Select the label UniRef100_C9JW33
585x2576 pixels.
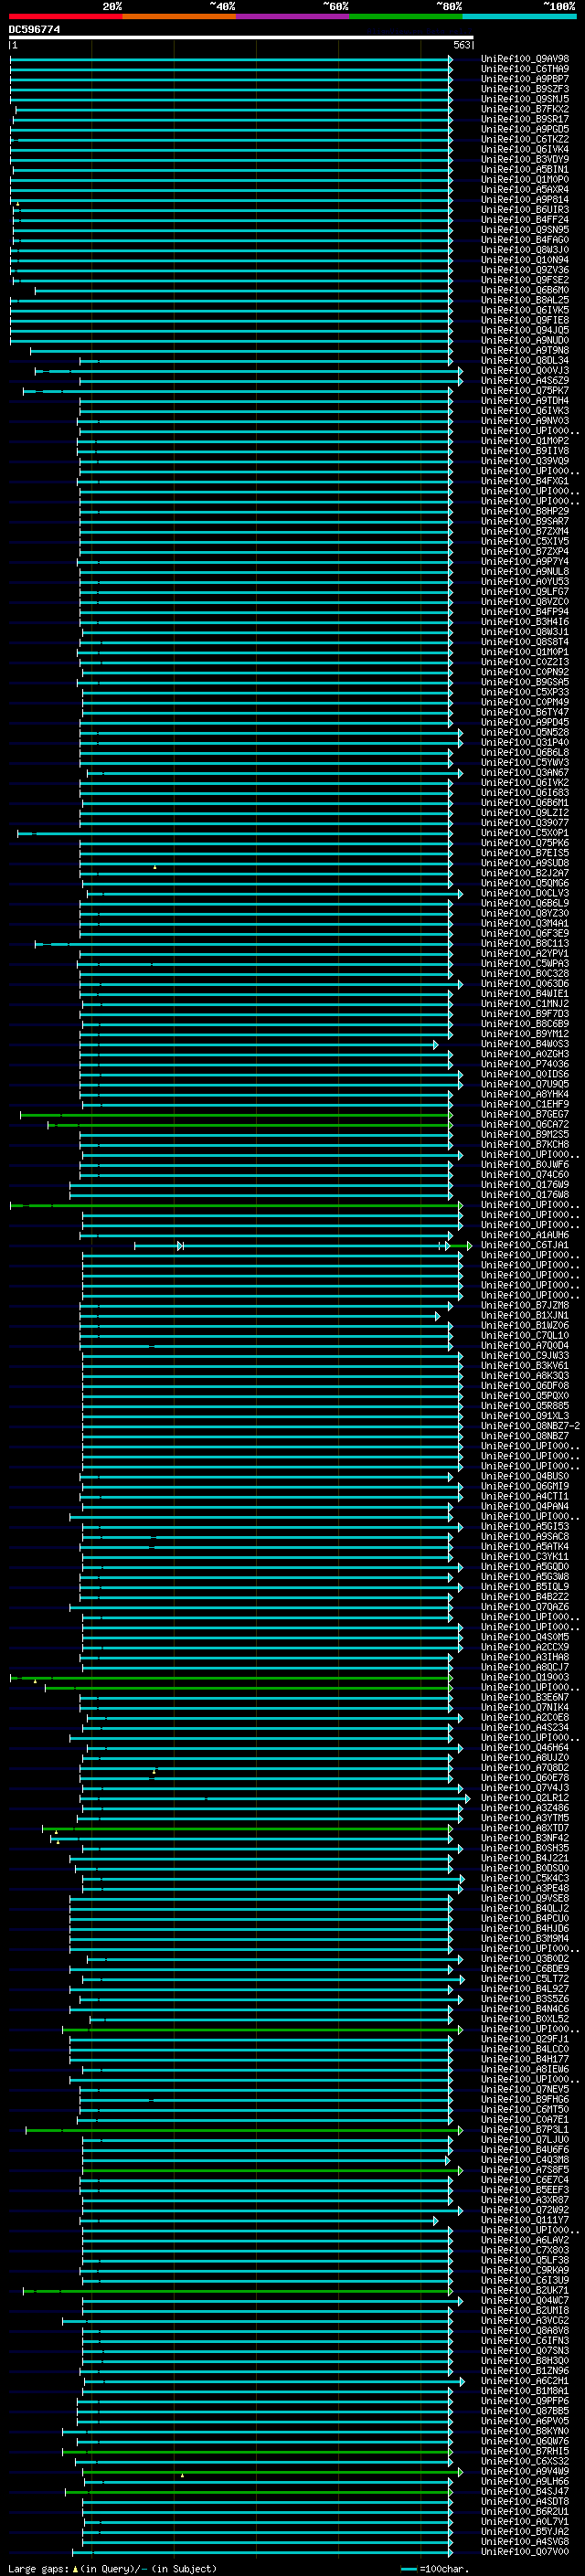[525, 1355]
